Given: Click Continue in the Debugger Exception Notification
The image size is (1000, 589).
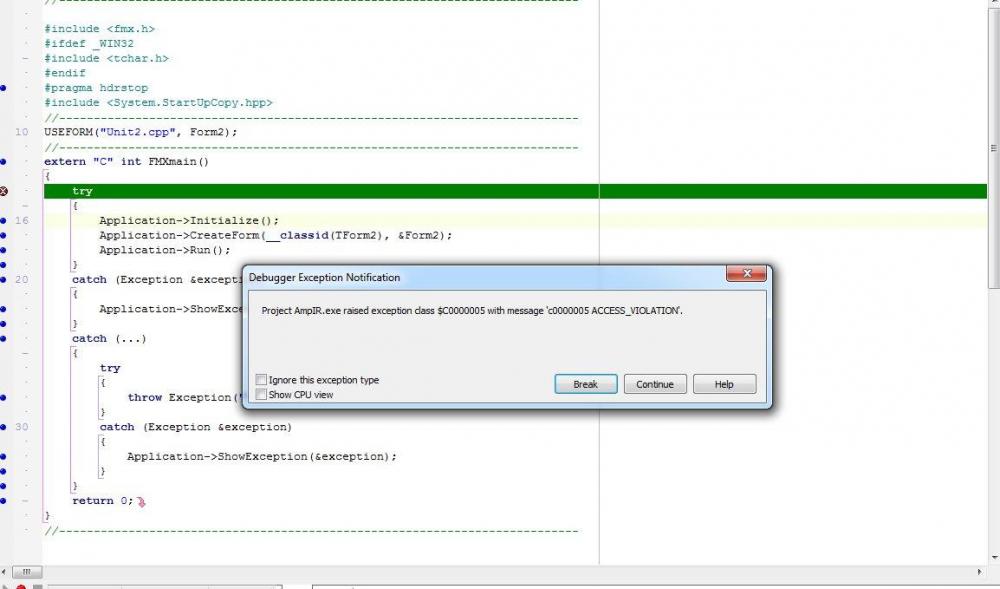Looking at the screenshot, I should (655, 384).
